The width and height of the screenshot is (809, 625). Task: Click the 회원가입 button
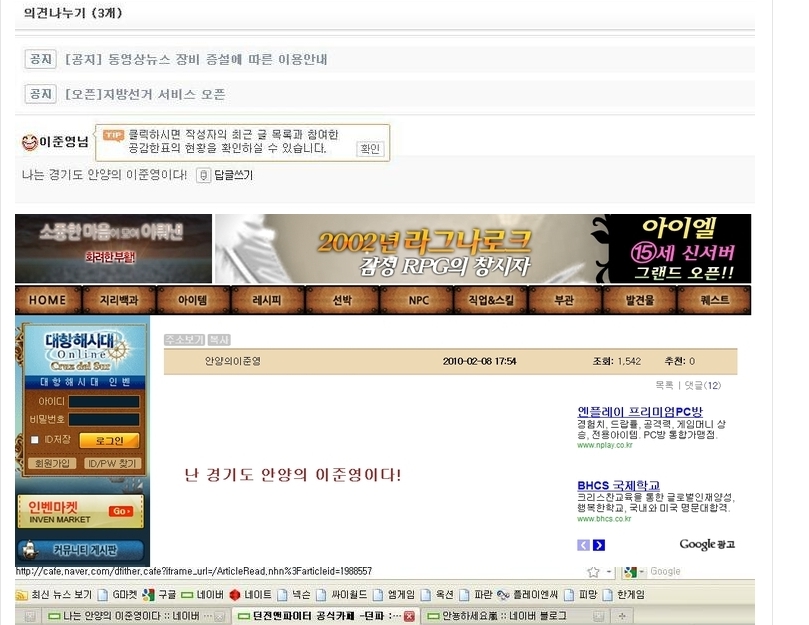click(x=52, y=463)
